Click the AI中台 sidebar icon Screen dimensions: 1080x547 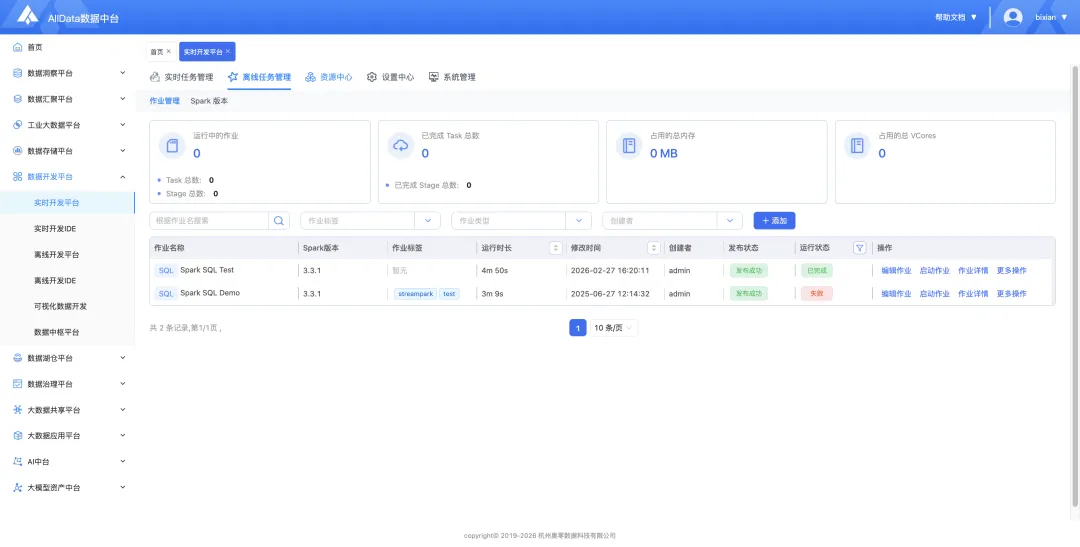(18, 462)
